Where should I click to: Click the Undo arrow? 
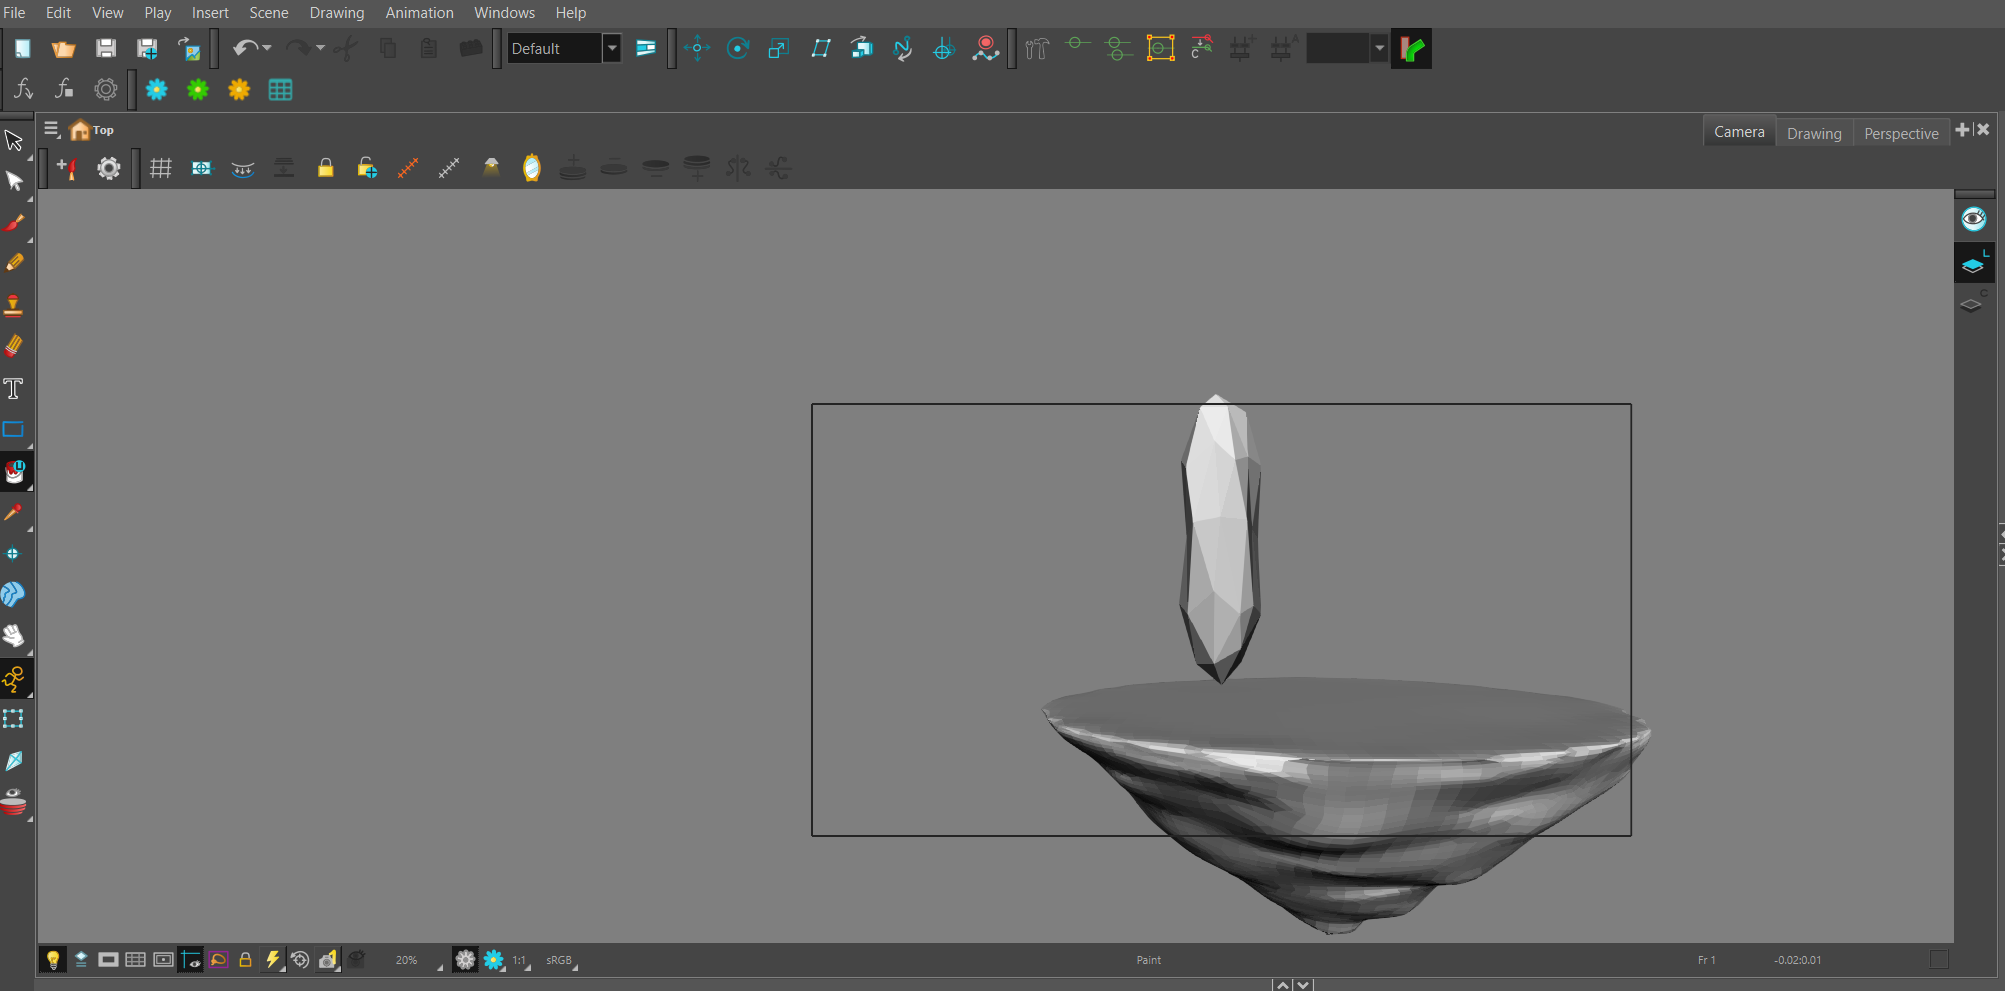tap(245, 48)
